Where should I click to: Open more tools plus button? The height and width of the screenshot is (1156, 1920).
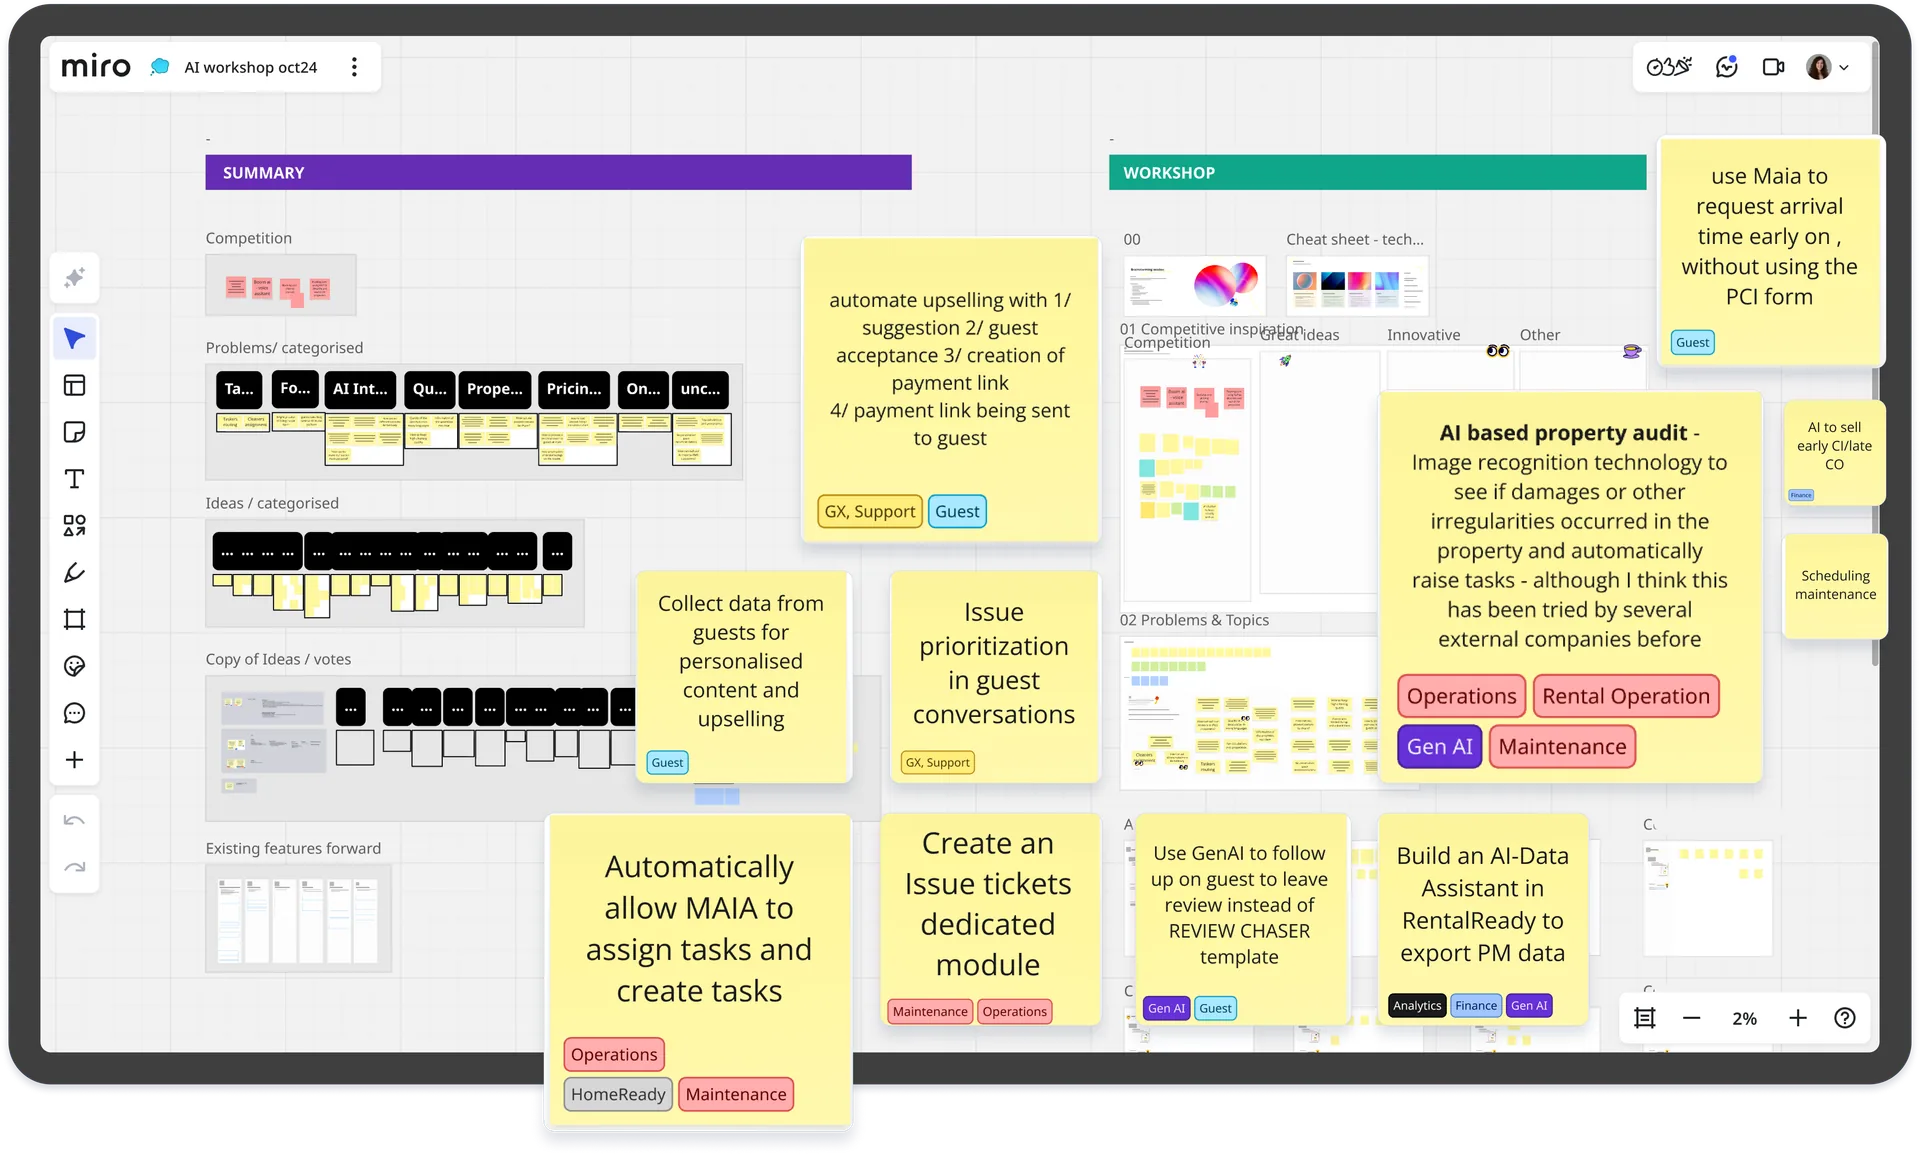click(75, 760)
